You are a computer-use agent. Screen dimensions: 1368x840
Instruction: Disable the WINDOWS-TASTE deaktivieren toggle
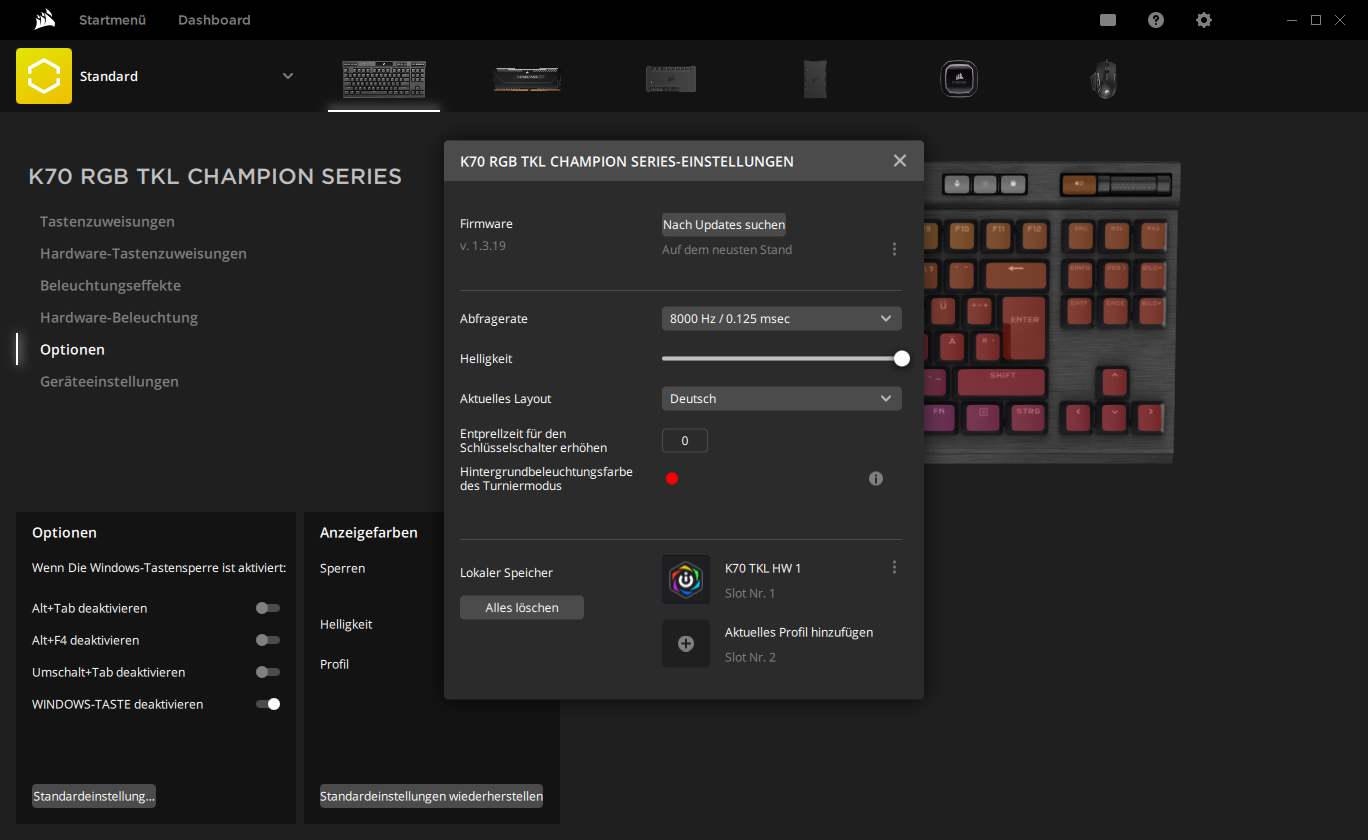click(267, 704)
